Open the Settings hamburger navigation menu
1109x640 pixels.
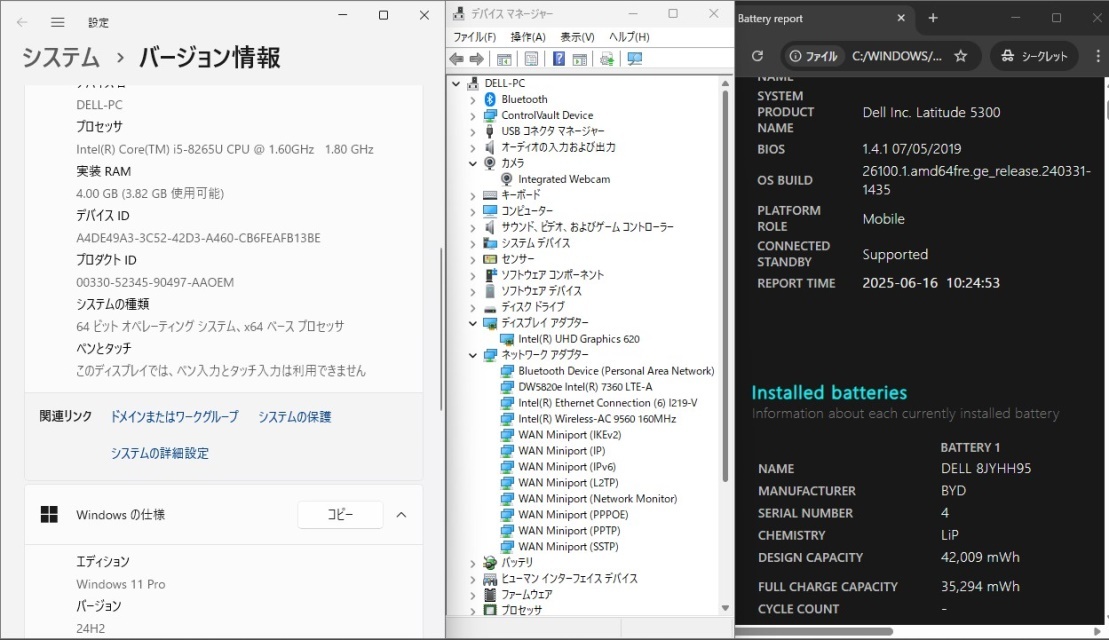pyautogui.click(x=58, y=23)
